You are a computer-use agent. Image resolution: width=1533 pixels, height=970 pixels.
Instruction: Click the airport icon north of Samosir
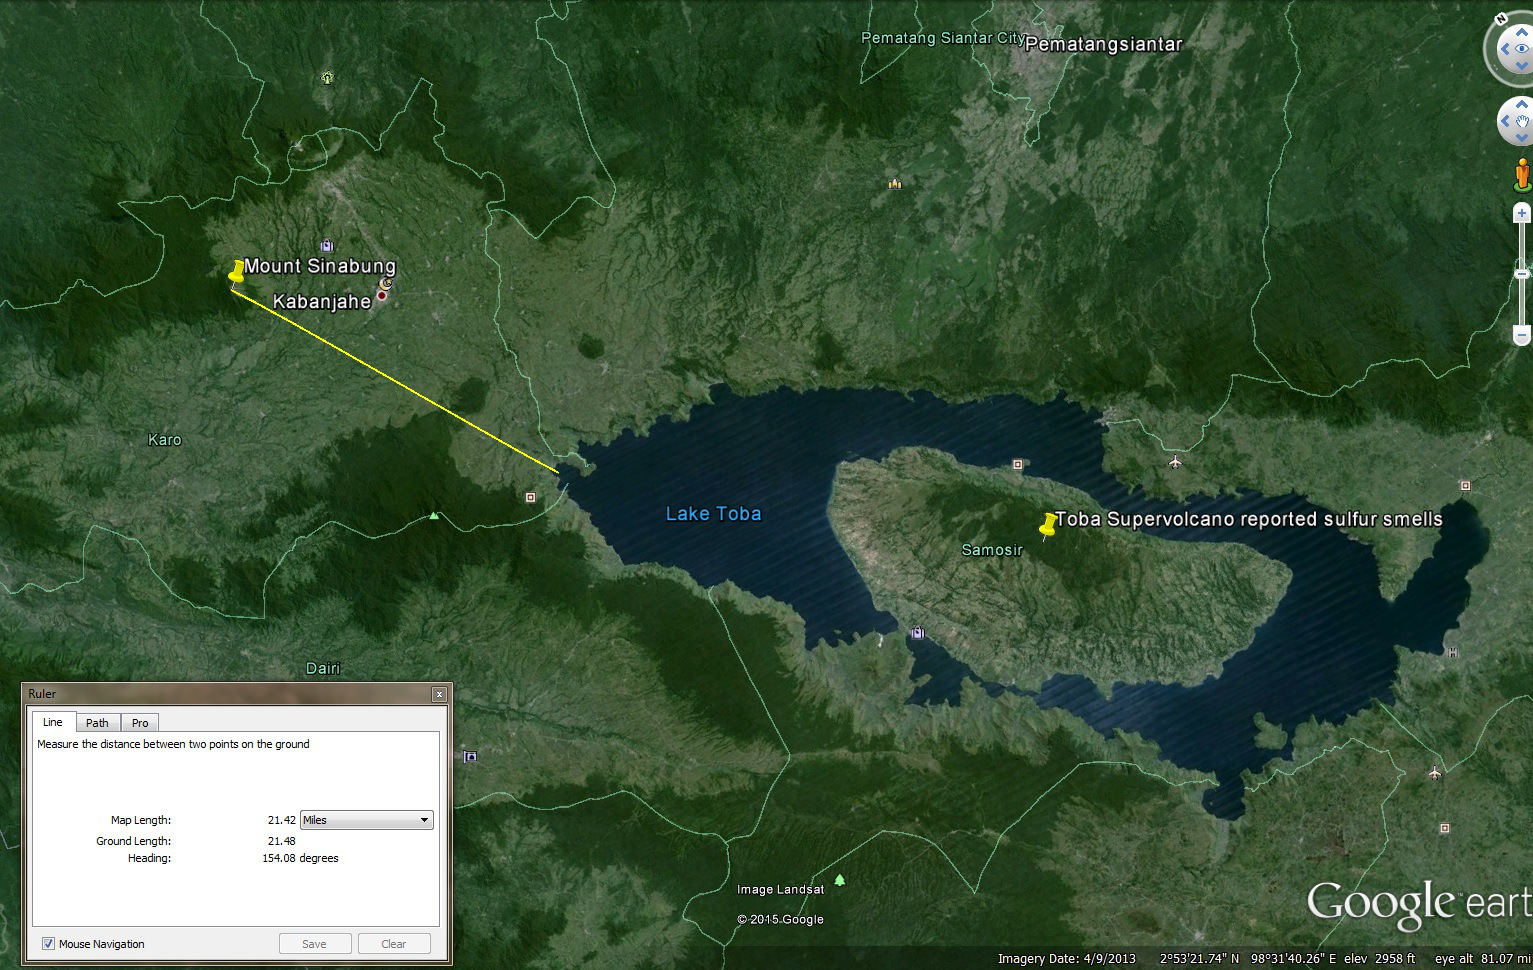point(1175,461)
